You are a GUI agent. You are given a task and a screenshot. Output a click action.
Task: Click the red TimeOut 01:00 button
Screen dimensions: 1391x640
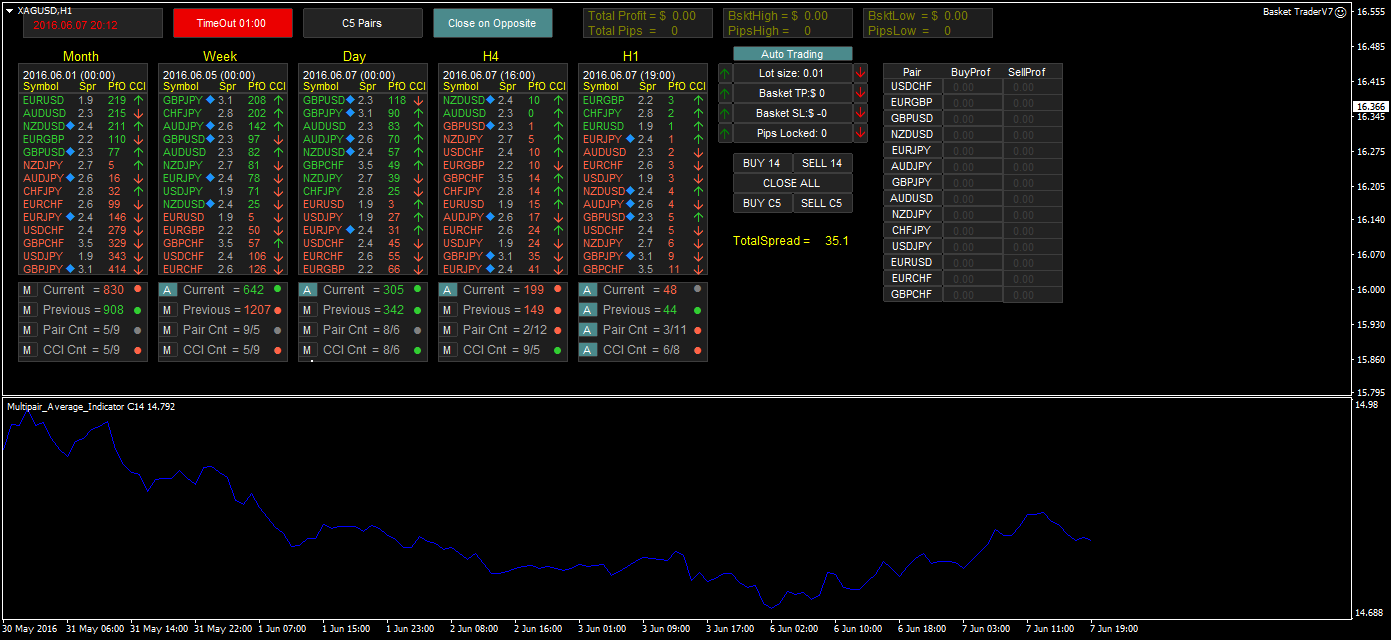tap(232, 23)
